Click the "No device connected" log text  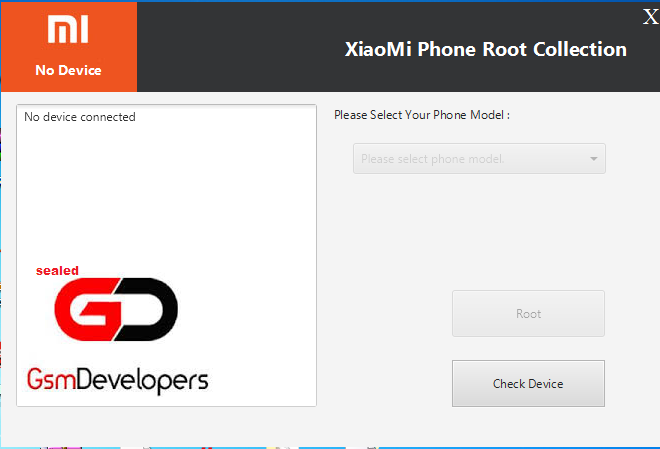coord(80,117)
